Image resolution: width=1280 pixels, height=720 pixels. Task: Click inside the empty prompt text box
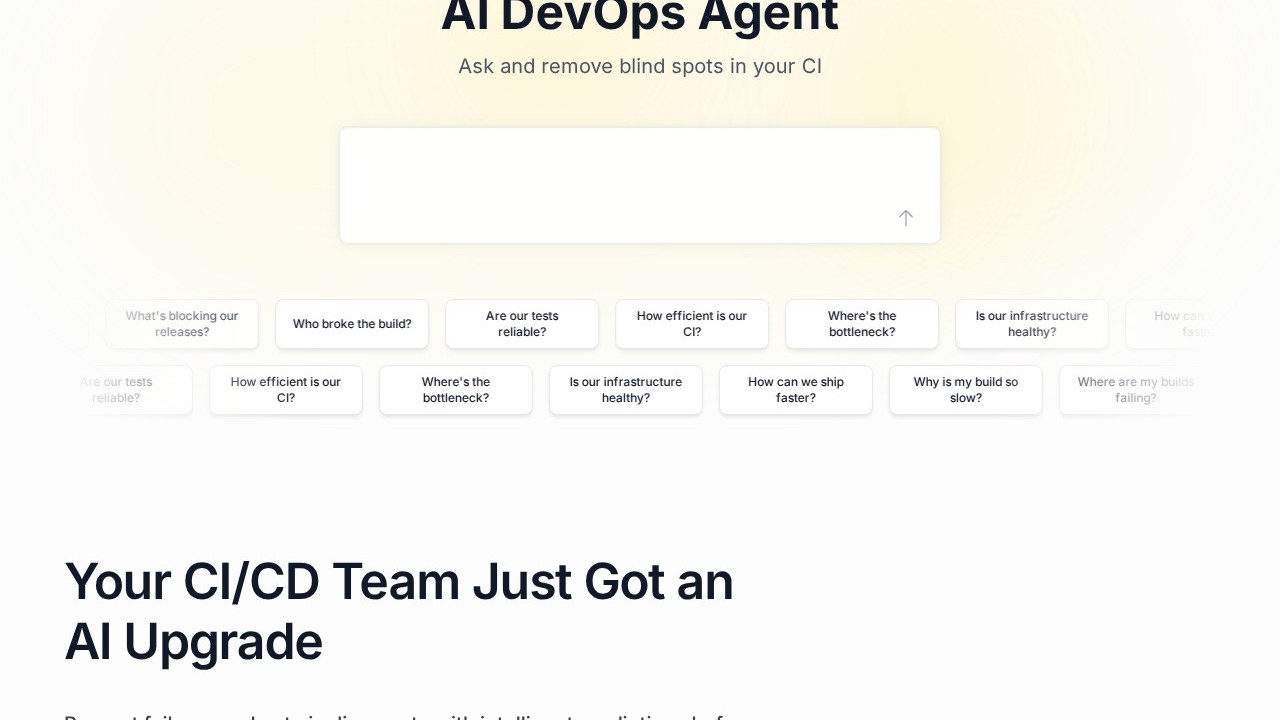620,175
